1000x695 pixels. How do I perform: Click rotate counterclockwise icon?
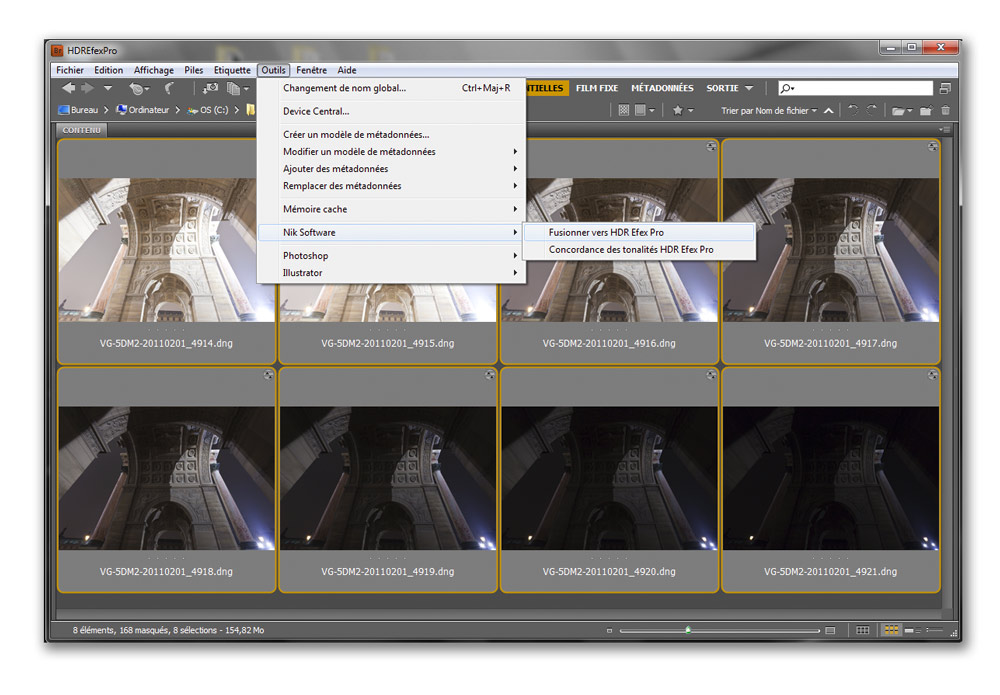[853, 110]
